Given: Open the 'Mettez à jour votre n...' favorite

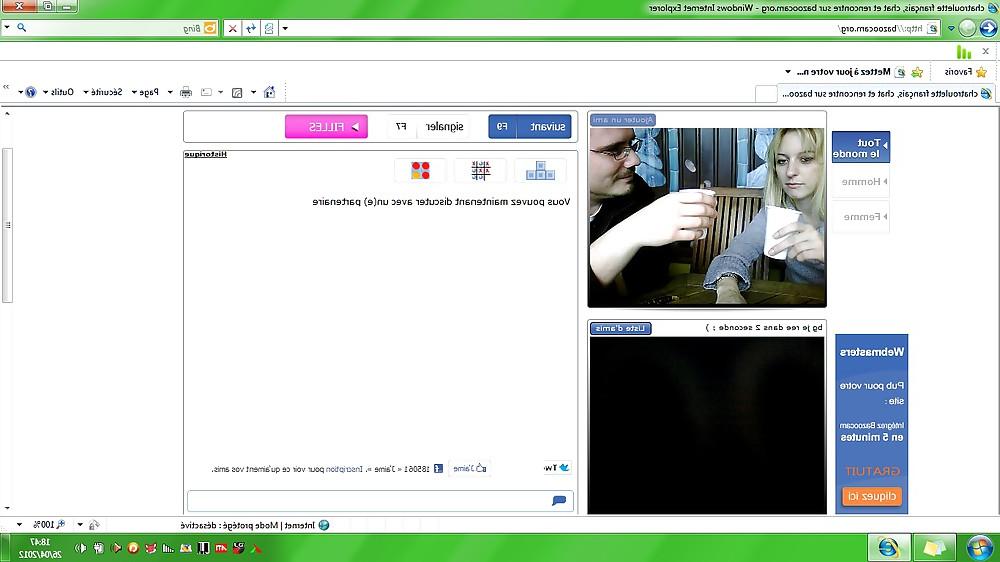Looking at the screenshot, I should (851, 72).
